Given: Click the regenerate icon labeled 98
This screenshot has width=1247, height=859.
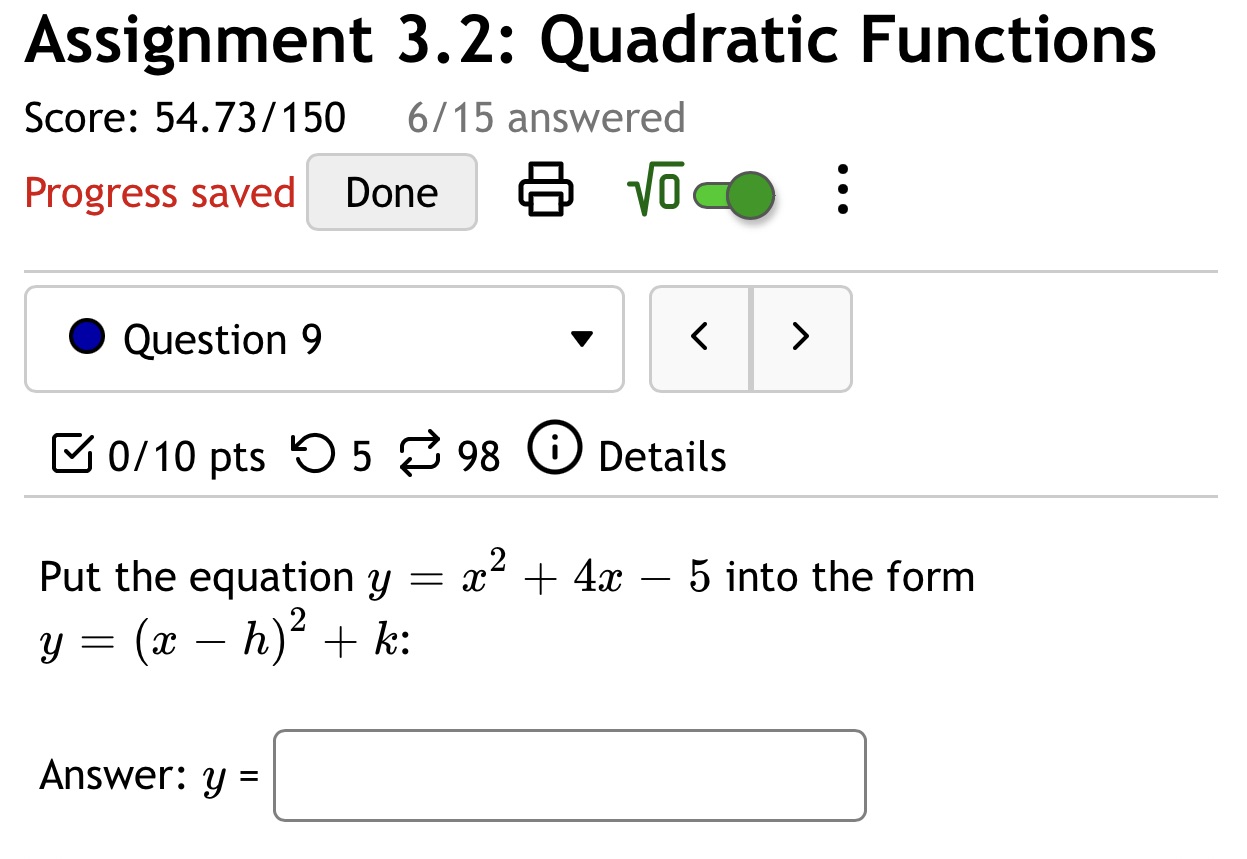Looking at the screenshot, I should point(422,453).
